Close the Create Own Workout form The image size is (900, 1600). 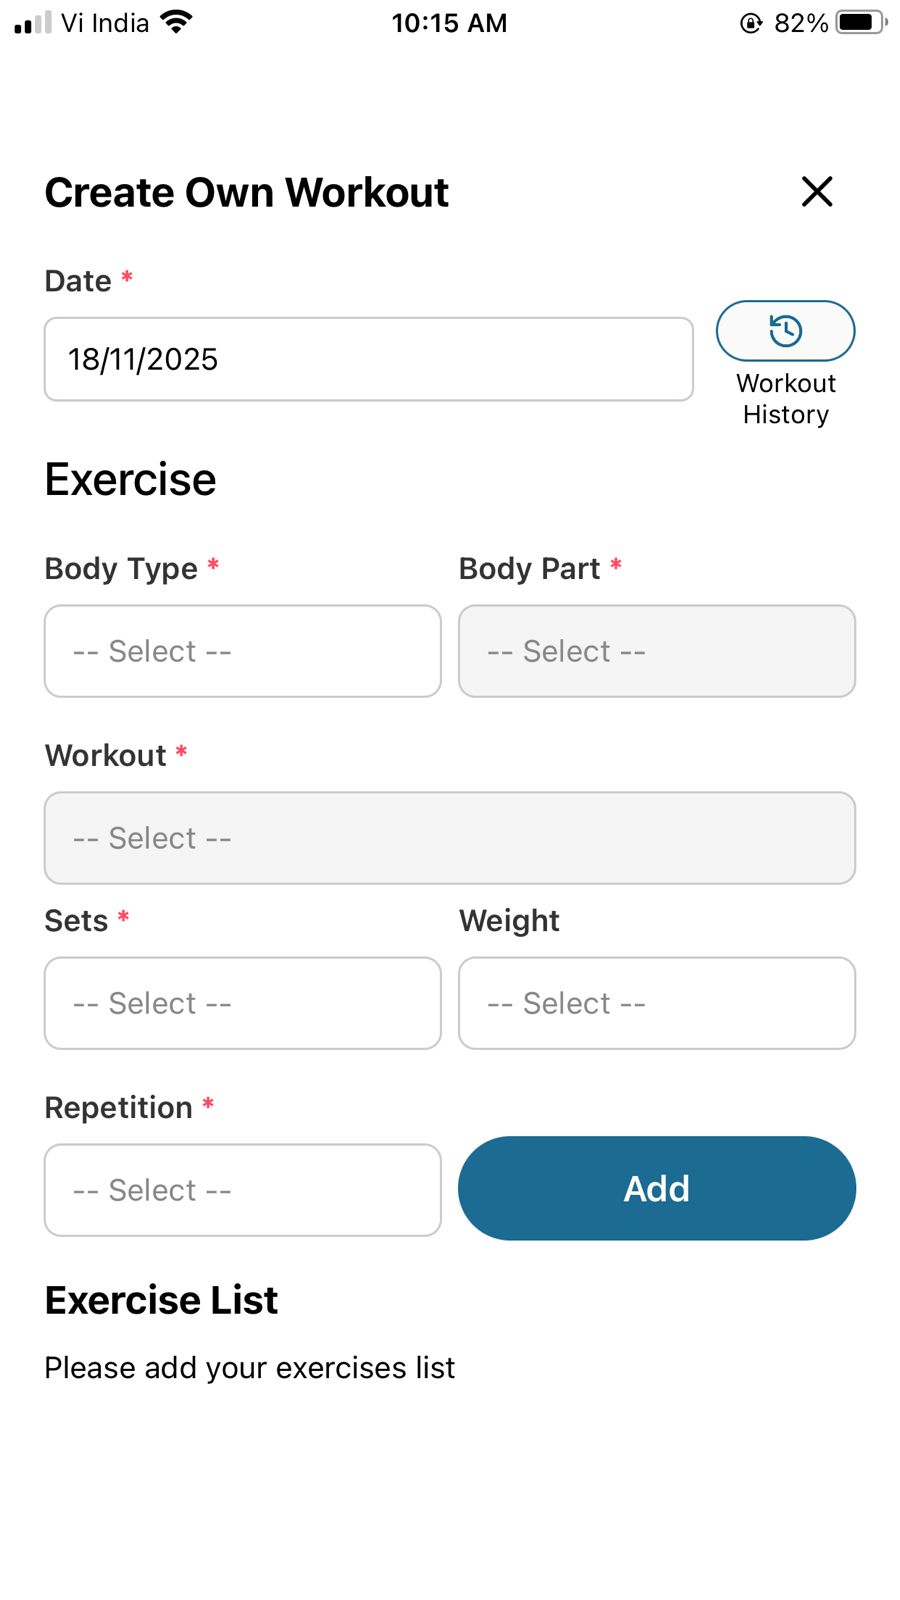(x=817, y=191)
